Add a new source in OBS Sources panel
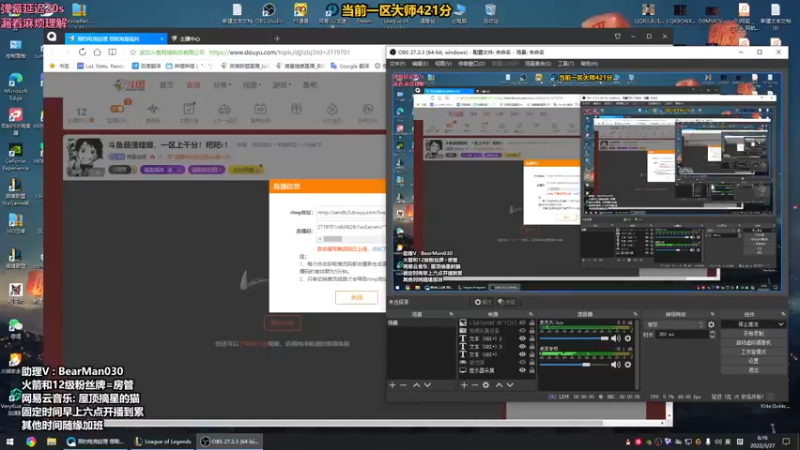Screen dimensions: 800x450 pyautogui.click(x=464, y=385)
